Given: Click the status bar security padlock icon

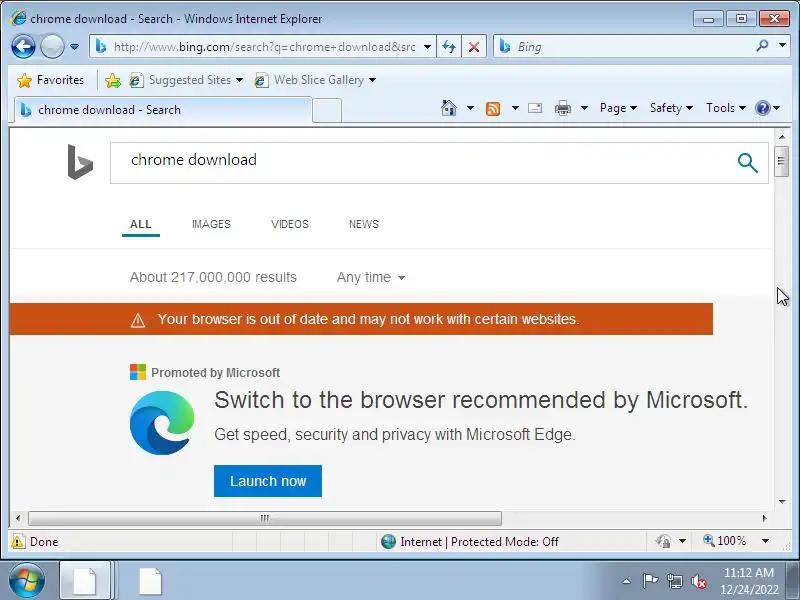Looking at the screenshot, I should 663,541.
